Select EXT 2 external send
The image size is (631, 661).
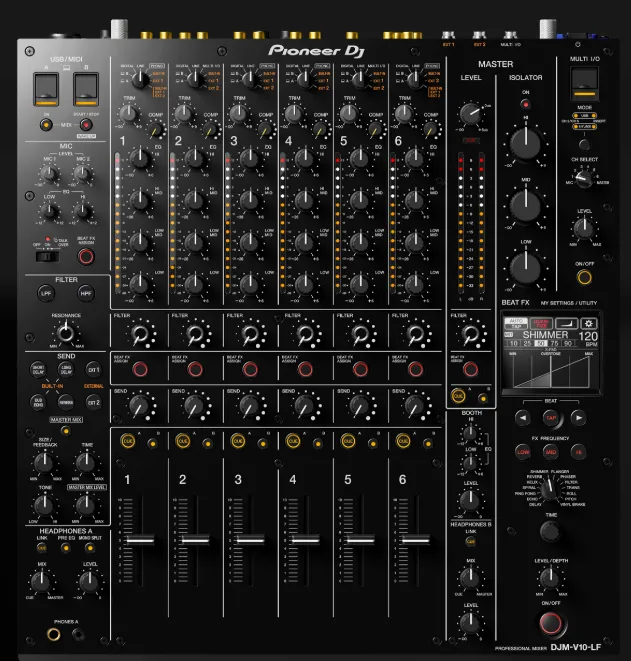(x=94, y=402)
